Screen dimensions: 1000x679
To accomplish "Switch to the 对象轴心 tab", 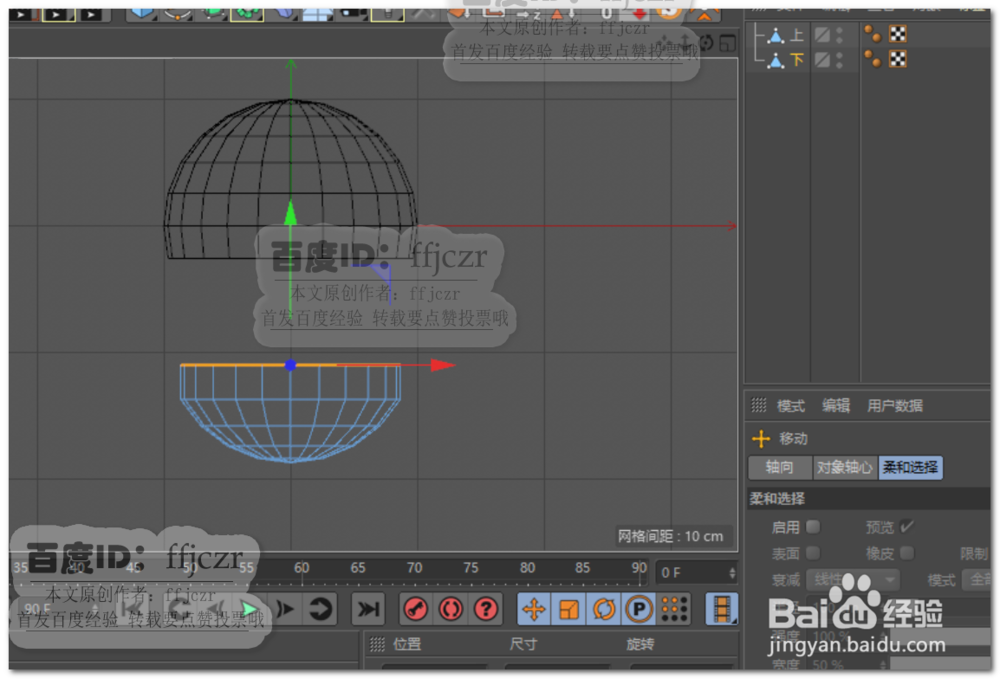I will (844, 467).
